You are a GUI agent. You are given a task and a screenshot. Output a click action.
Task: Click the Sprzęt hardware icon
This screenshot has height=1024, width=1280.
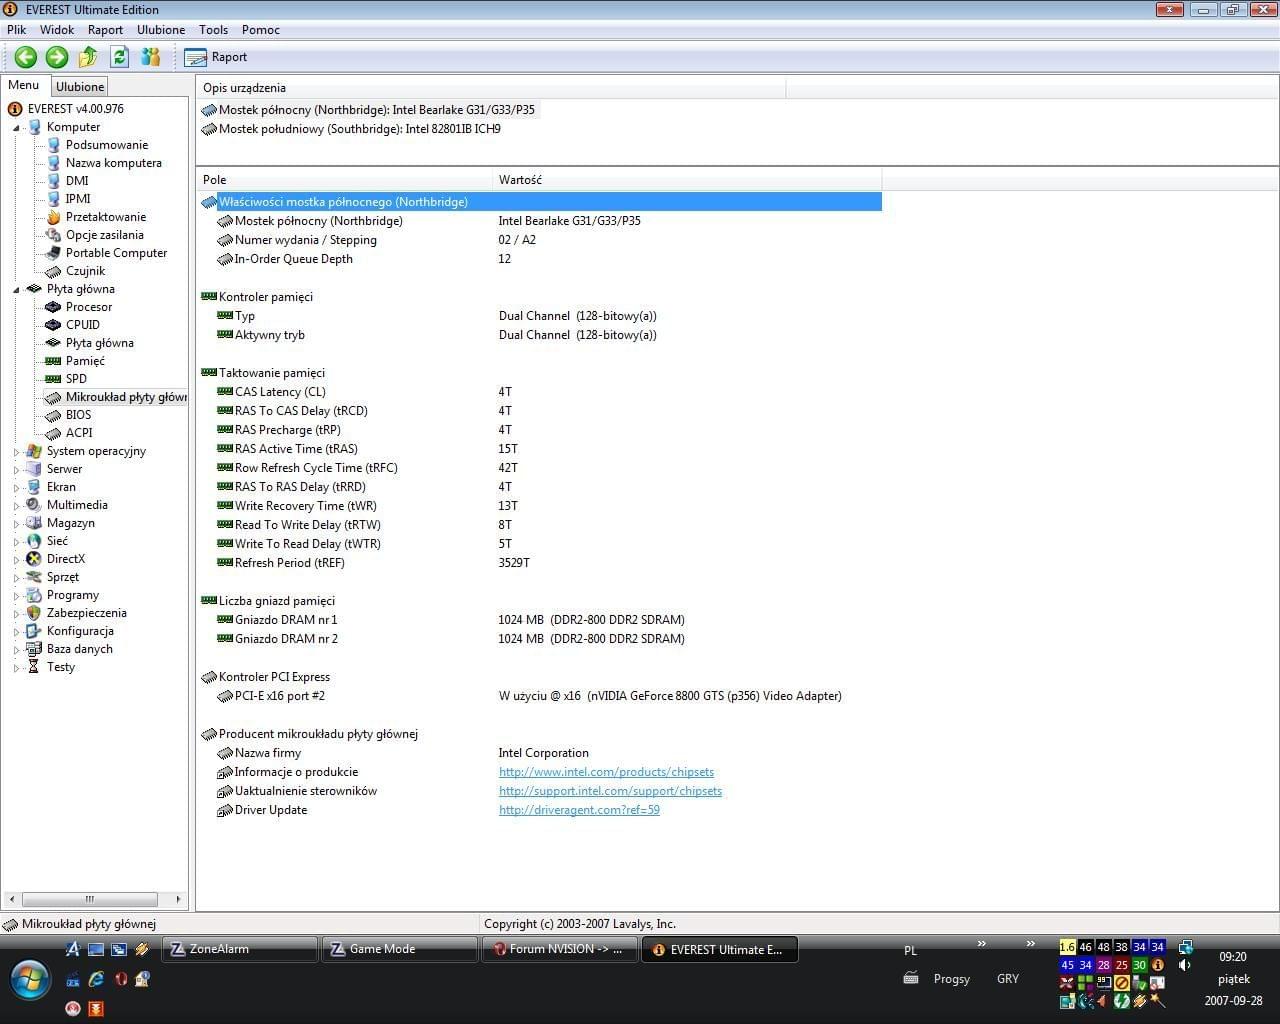click(34, 577)
